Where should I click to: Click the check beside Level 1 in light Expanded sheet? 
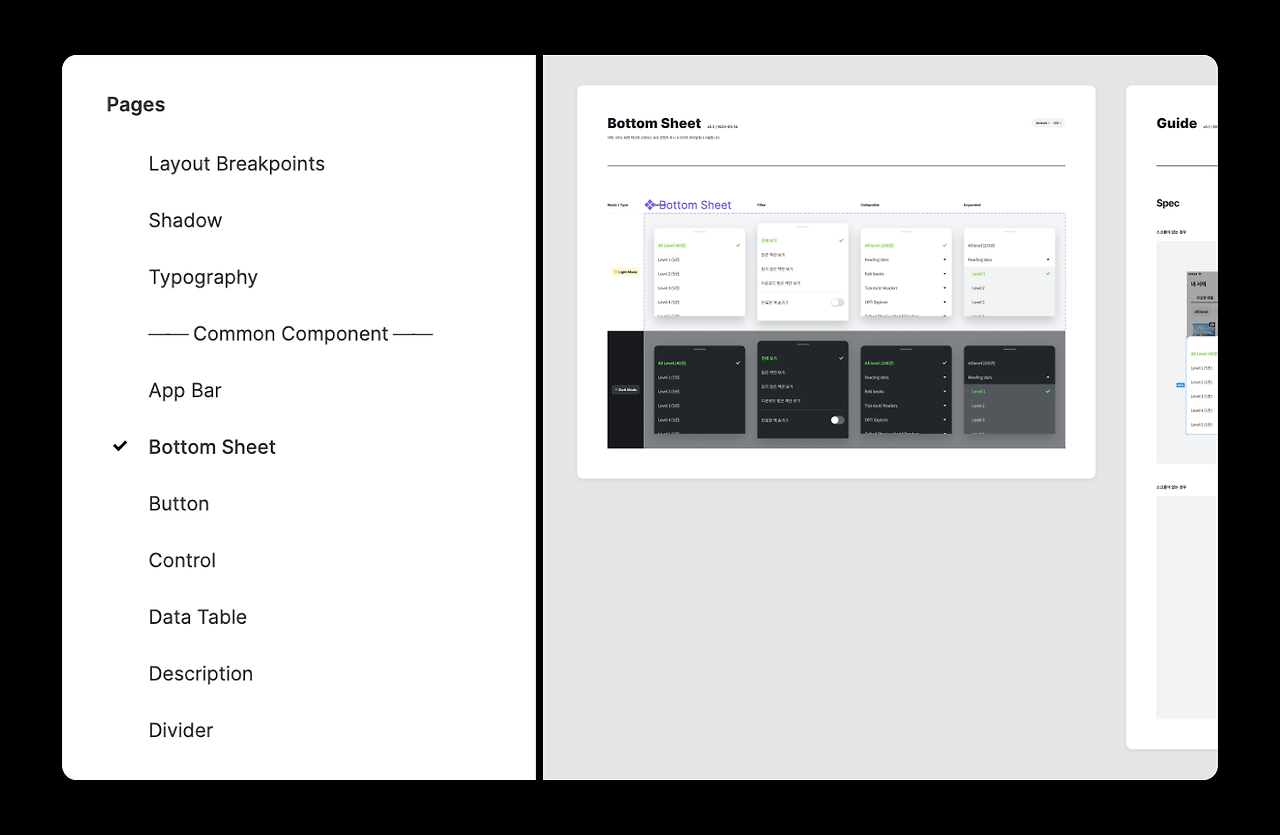point(1048,273)
